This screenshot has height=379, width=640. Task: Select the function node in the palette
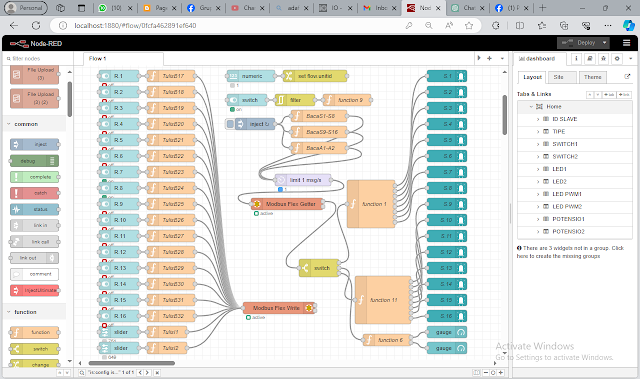click(35, 332)
